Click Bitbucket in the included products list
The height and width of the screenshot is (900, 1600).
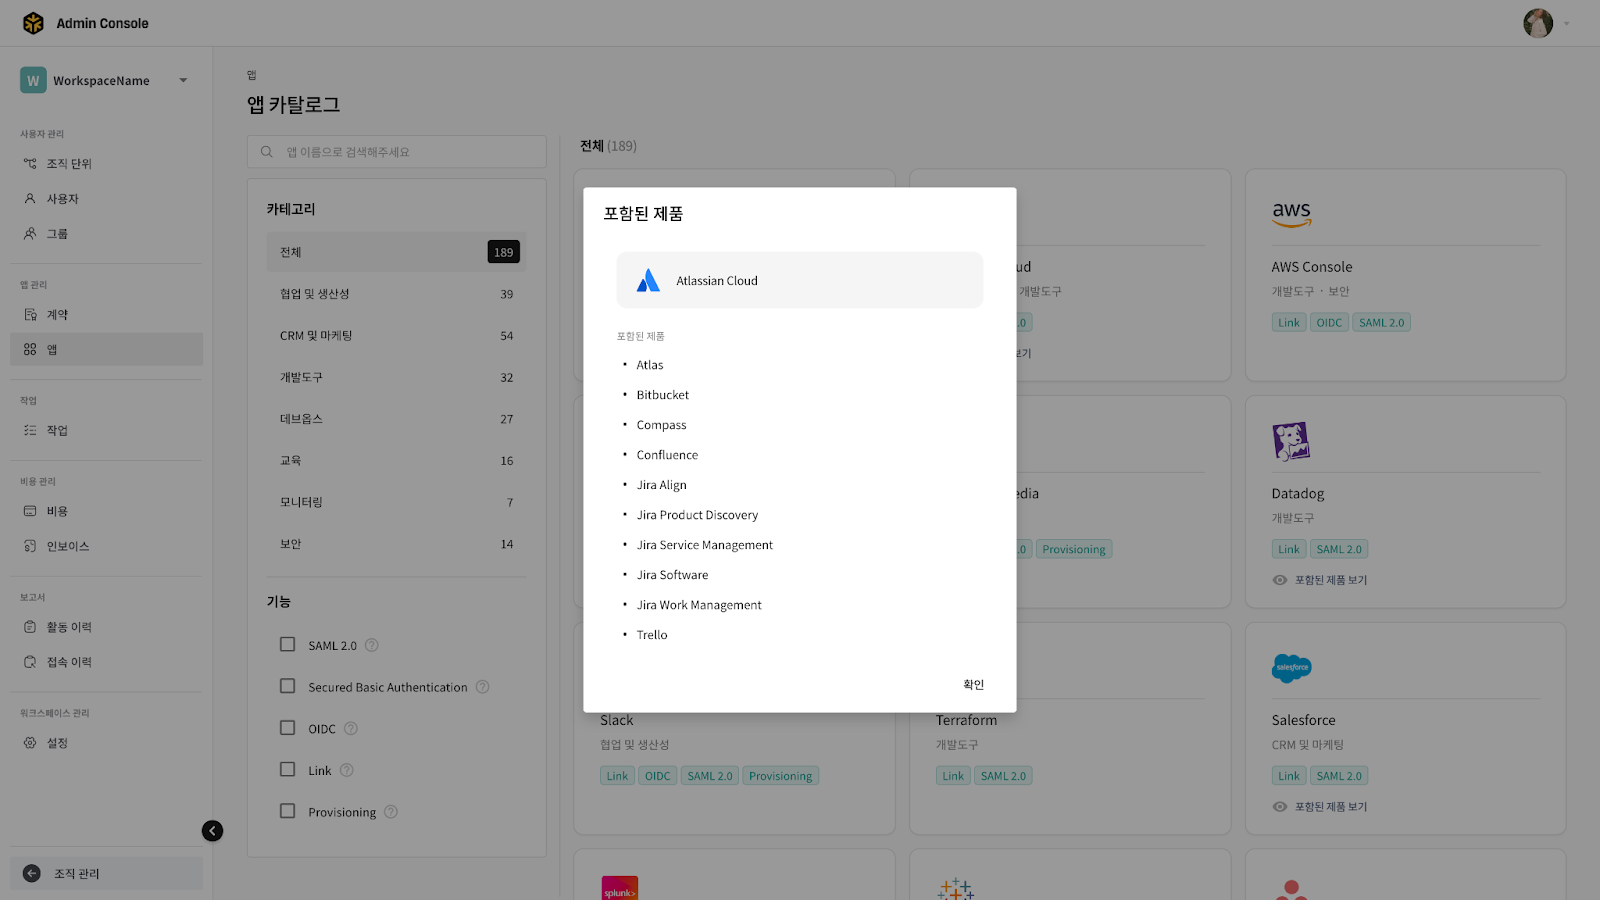pos(663,395)
